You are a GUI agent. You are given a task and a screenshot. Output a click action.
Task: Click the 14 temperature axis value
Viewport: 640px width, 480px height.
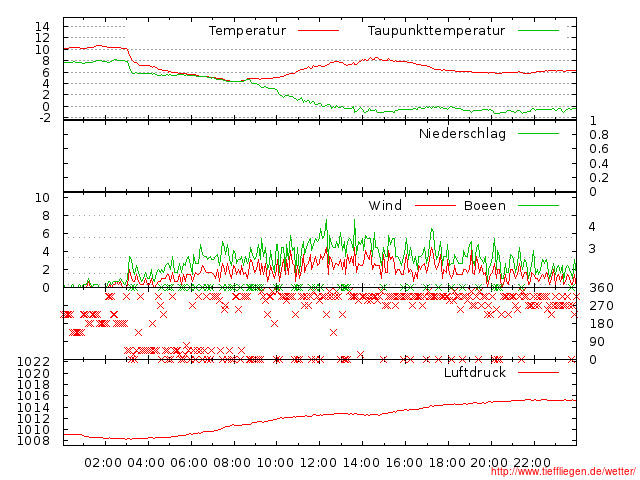42,27
